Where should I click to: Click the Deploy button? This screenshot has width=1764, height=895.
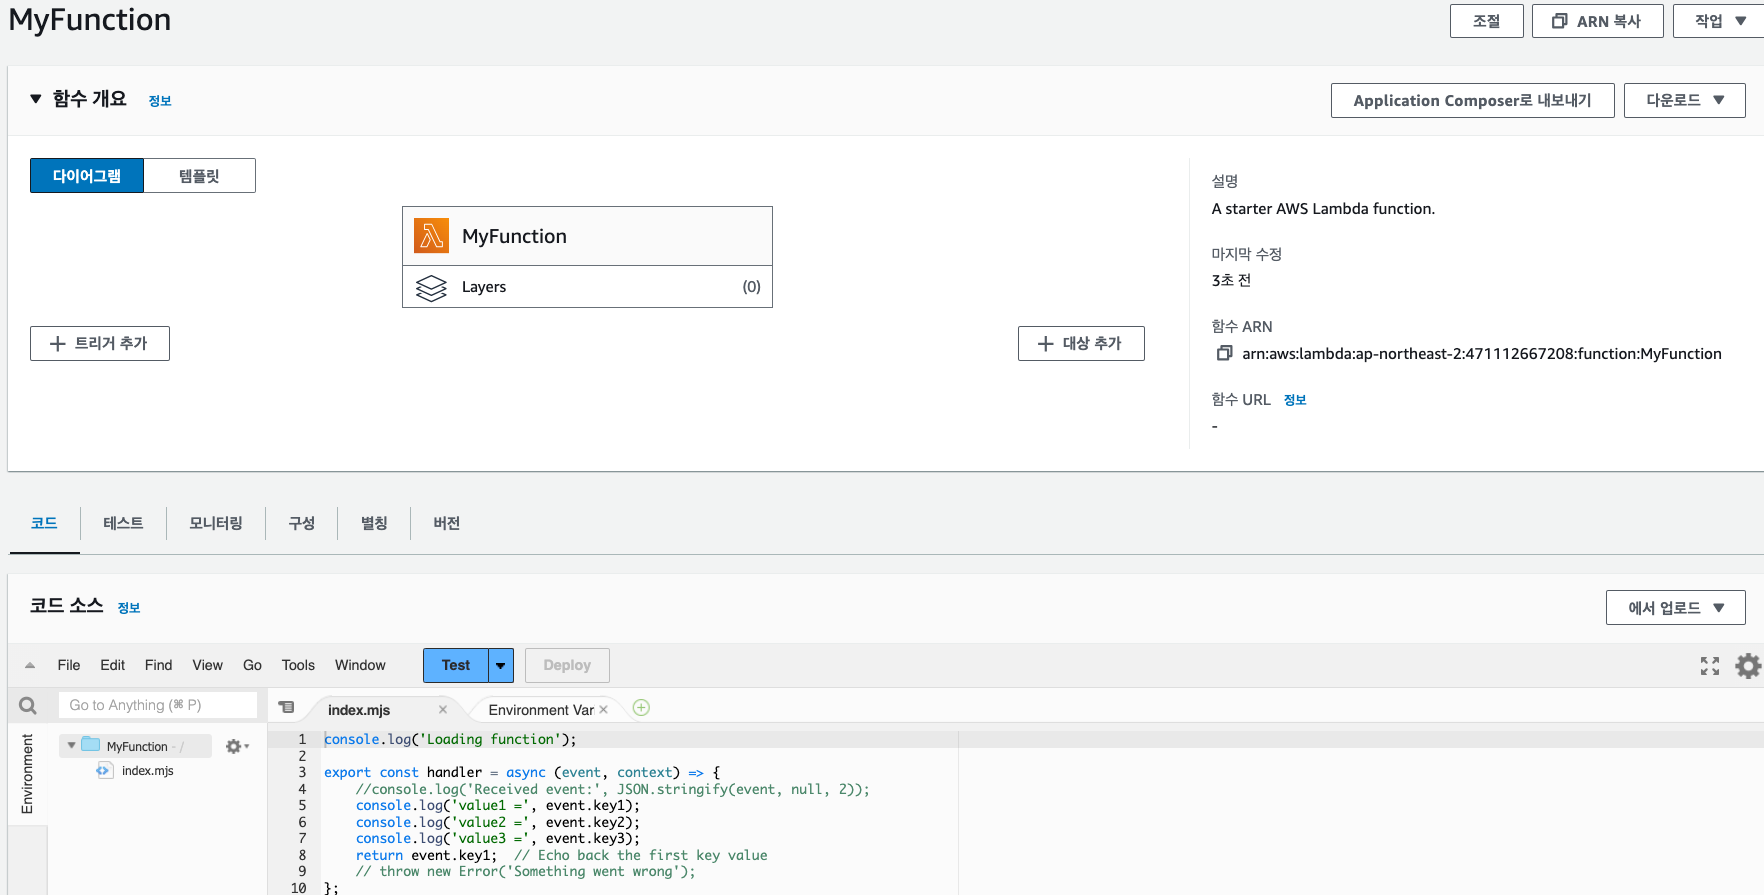pyautogui.click(x=567, y=665)
